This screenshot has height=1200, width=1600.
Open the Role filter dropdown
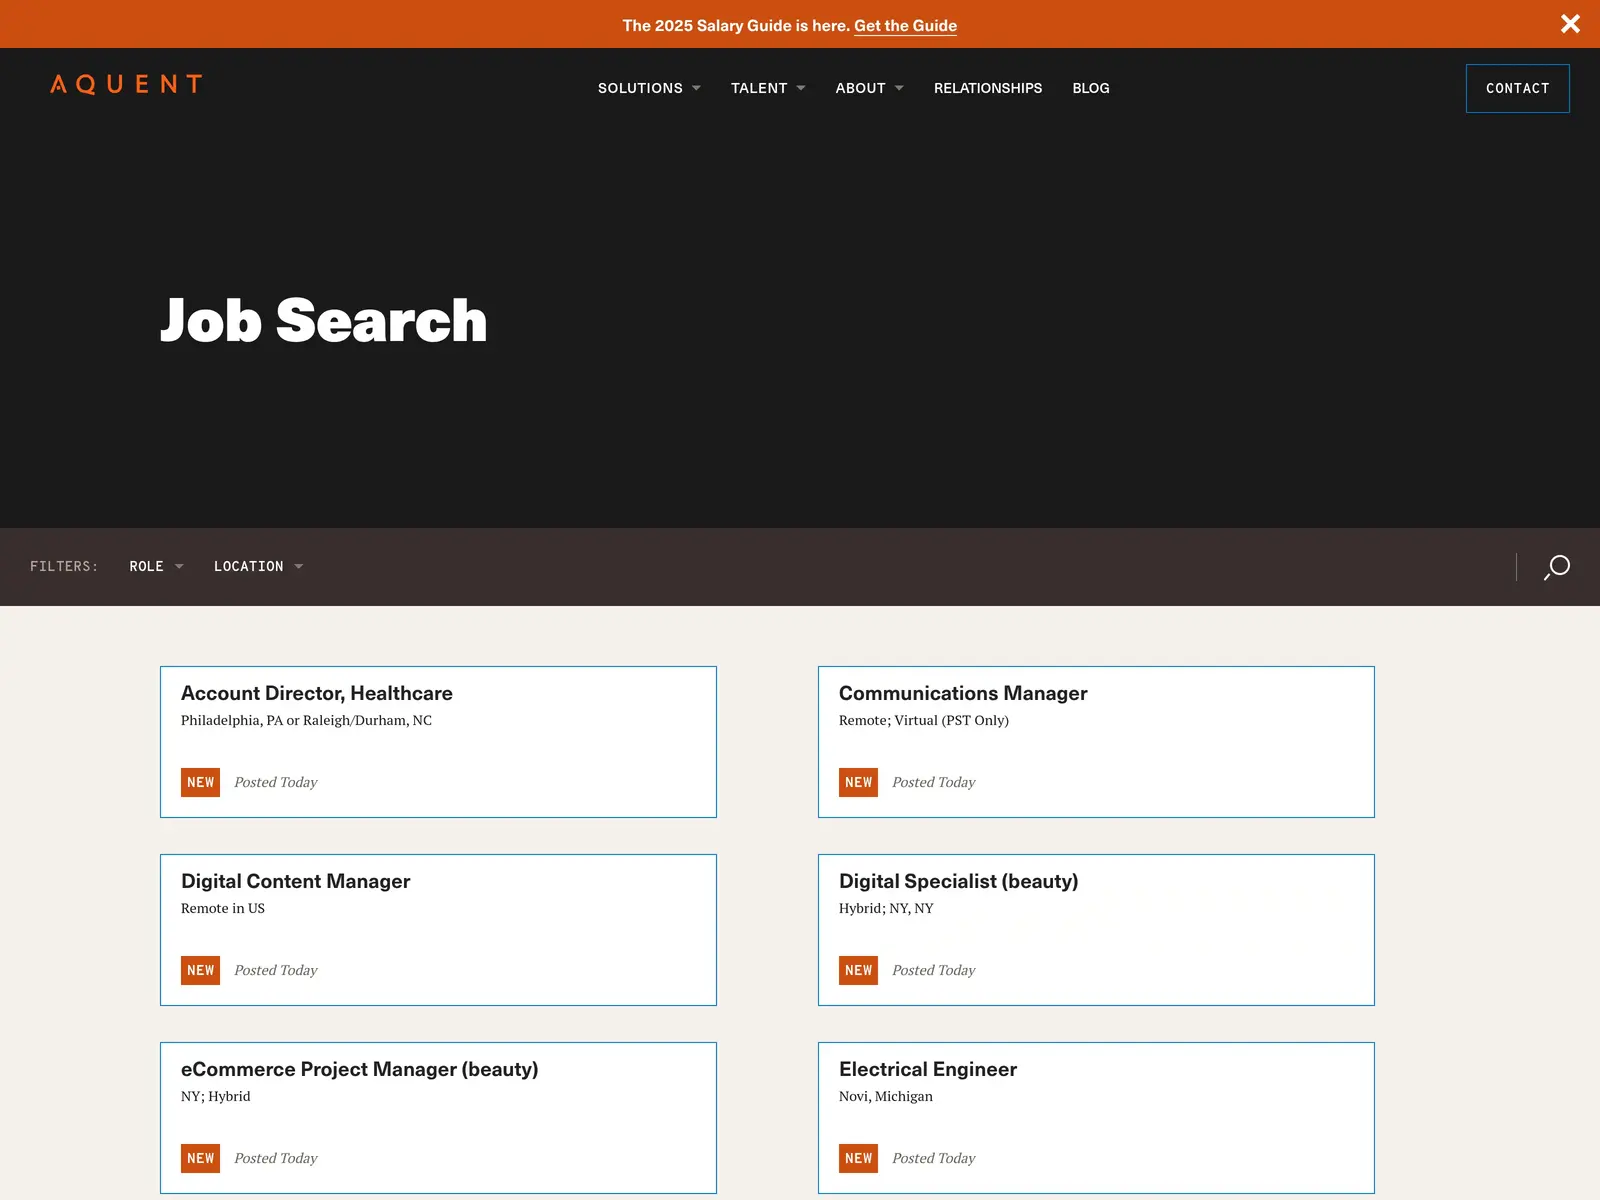point(156,566)
